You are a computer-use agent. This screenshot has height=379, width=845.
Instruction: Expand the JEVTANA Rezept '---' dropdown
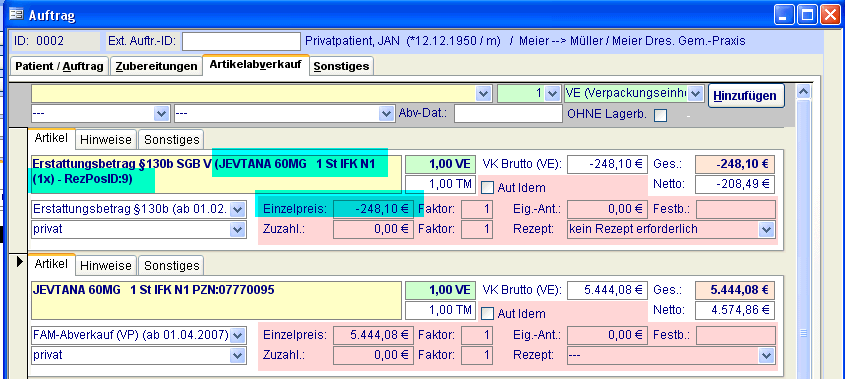coord(766,355)
